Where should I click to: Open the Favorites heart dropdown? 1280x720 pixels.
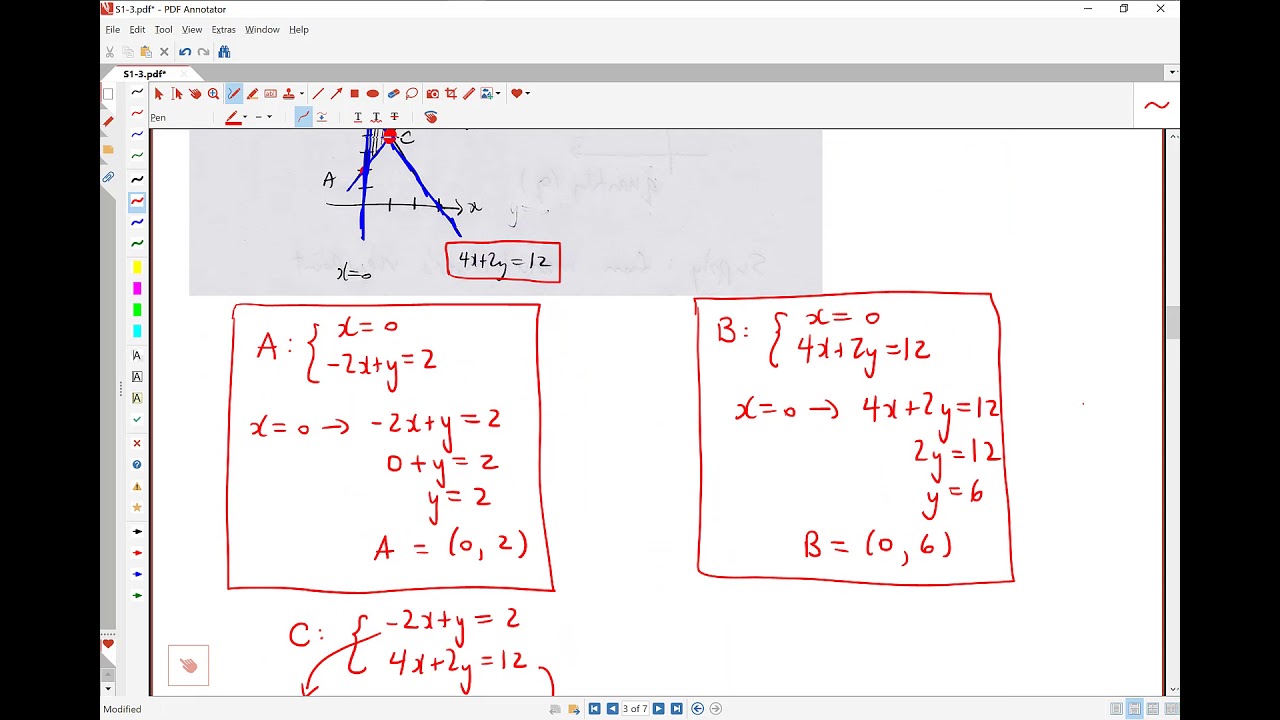pos(520,93)
